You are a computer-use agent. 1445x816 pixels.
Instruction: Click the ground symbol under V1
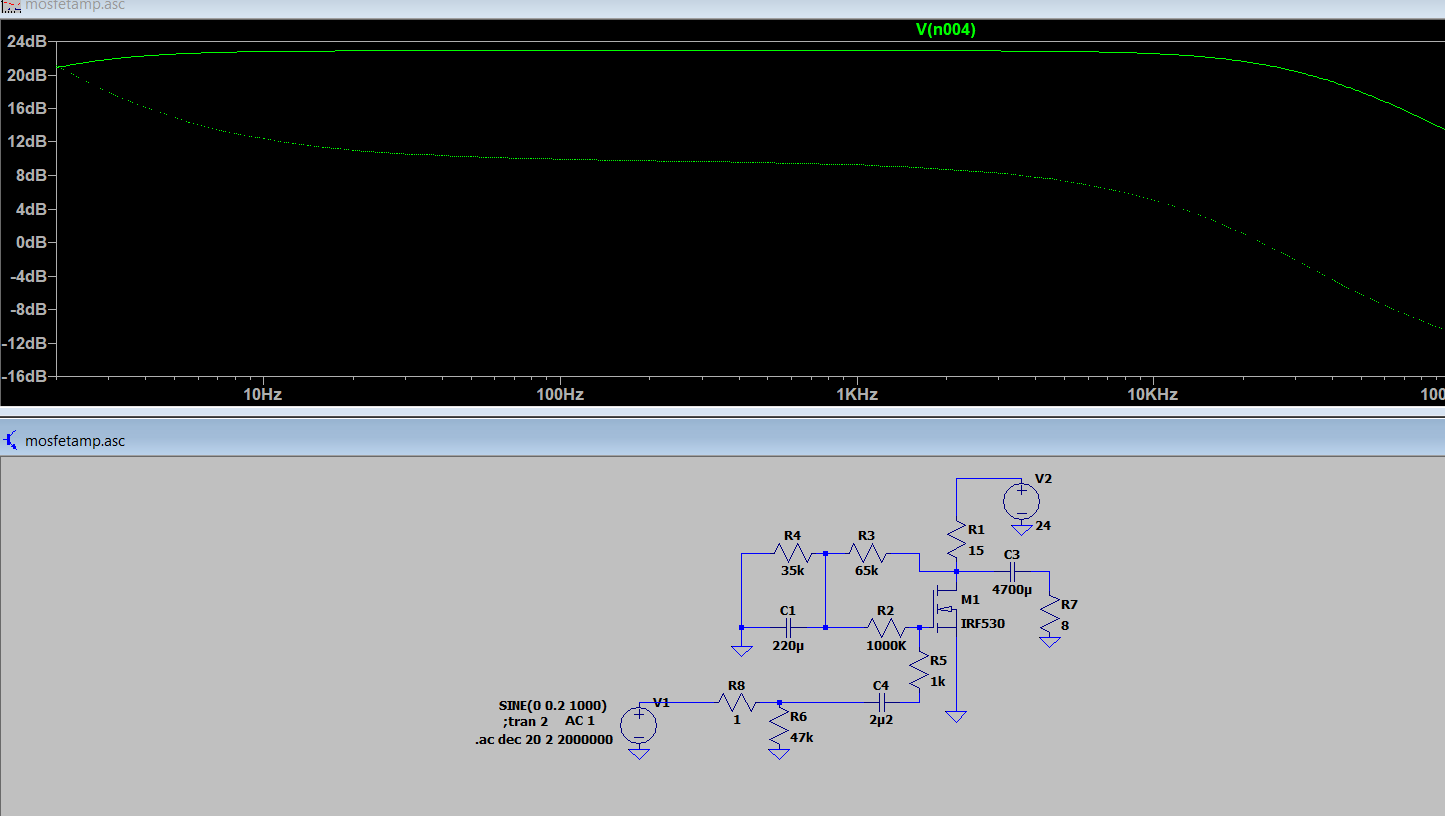tap(639, 754)
